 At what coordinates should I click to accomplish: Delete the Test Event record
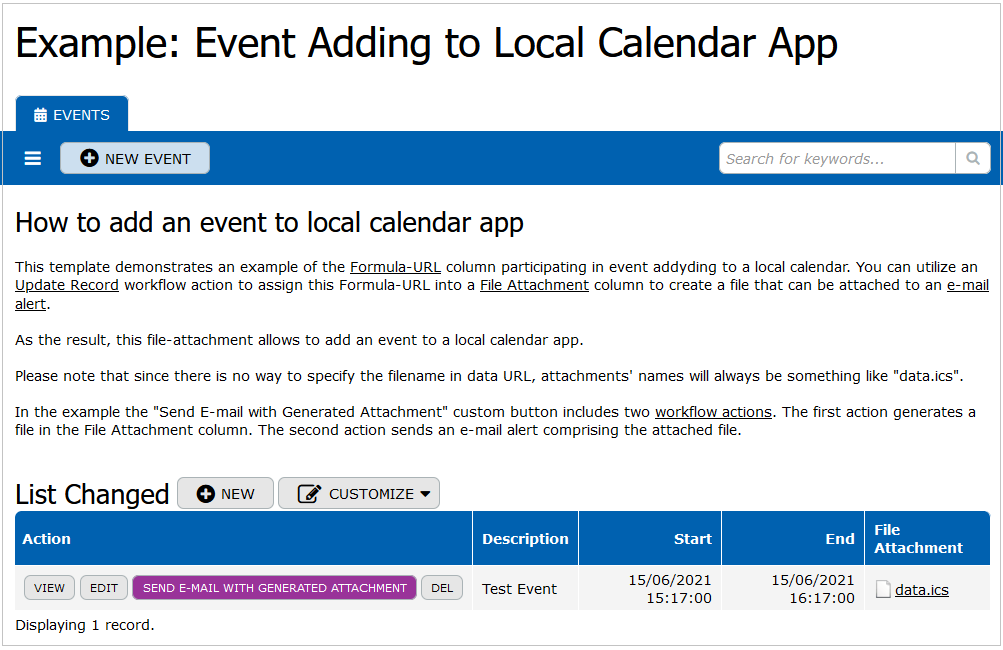(442, 588)
